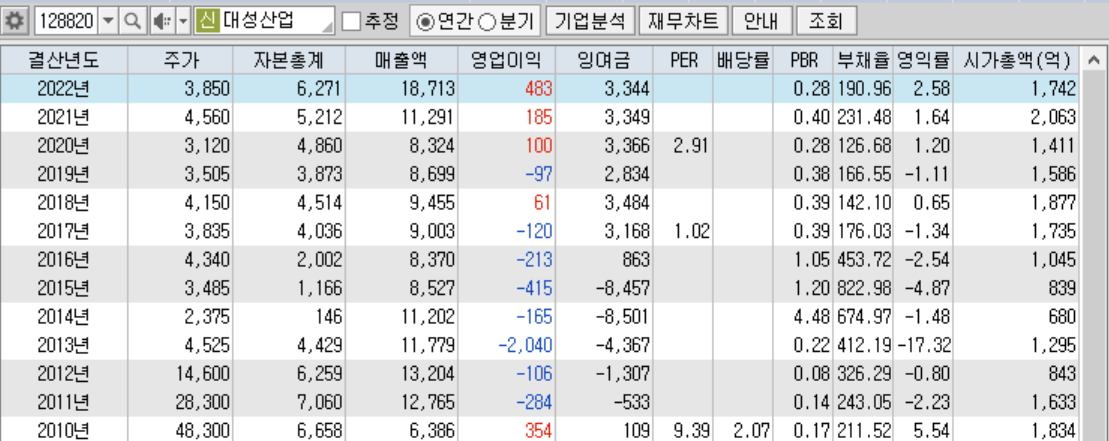Screen dimensions: 1109x441
Task: Click the scrollbar up arrow
Action: point(1093,61)
